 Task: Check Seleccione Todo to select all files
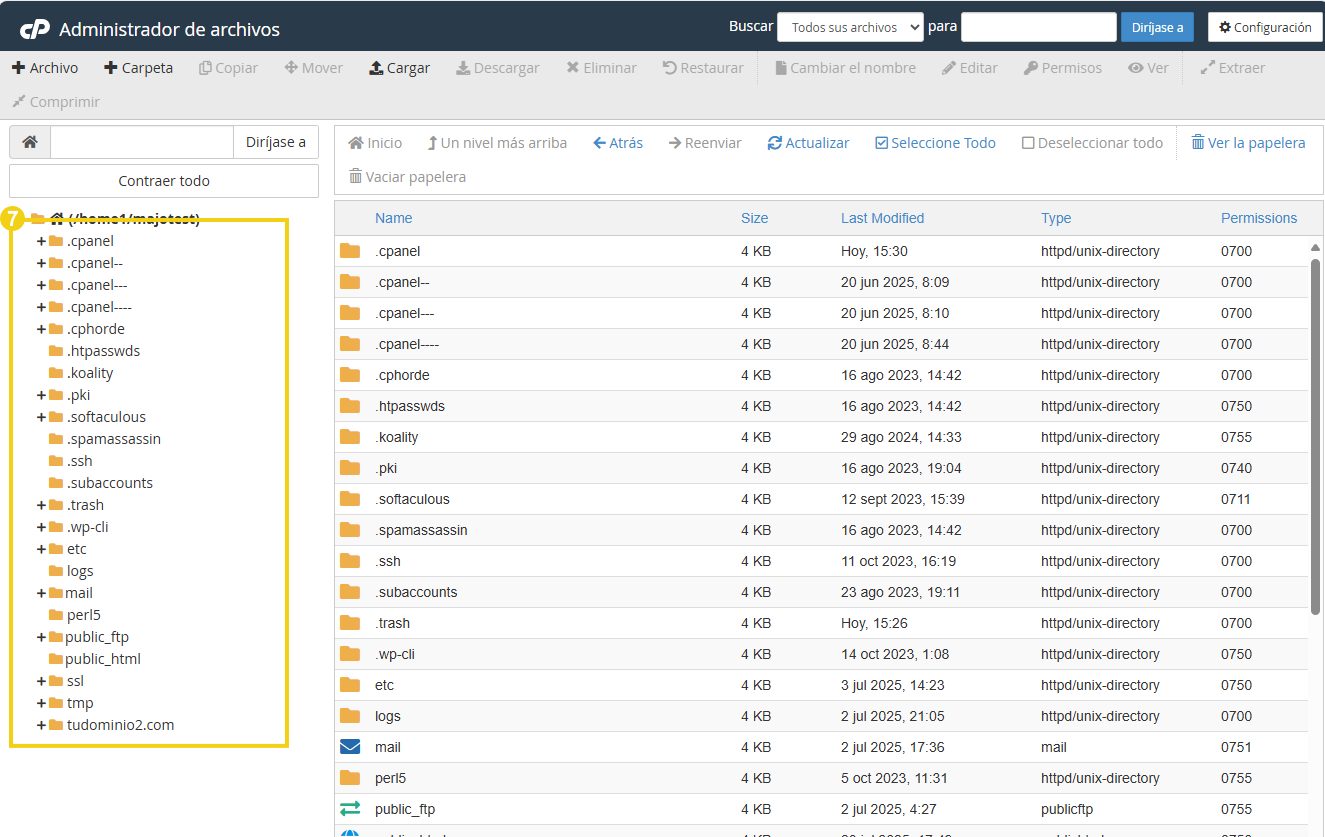[x=881, y=143]
